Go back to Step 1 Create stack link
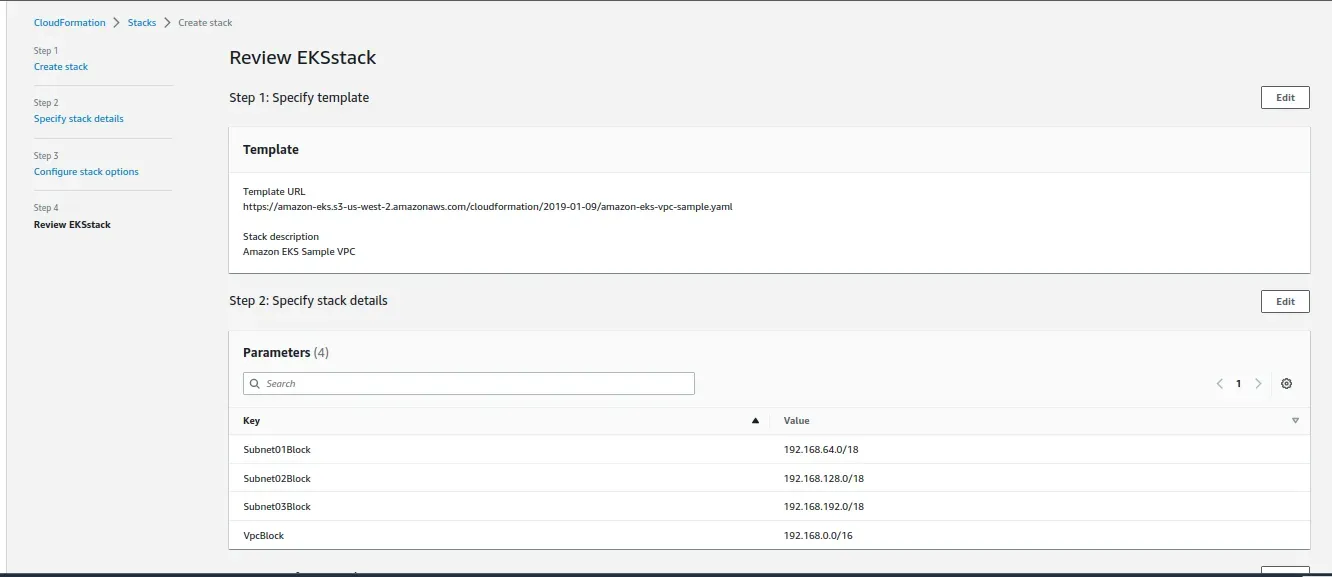Screen dimensions: 1332x577 coord(61,67)
